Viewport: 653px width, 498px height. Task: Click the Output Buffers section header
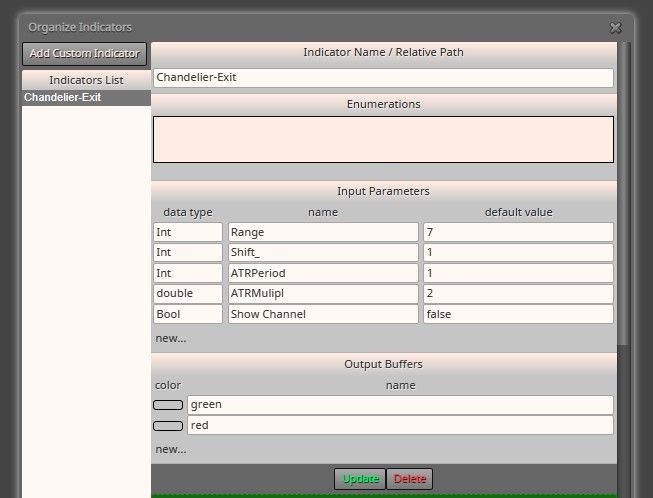point(384,364)
